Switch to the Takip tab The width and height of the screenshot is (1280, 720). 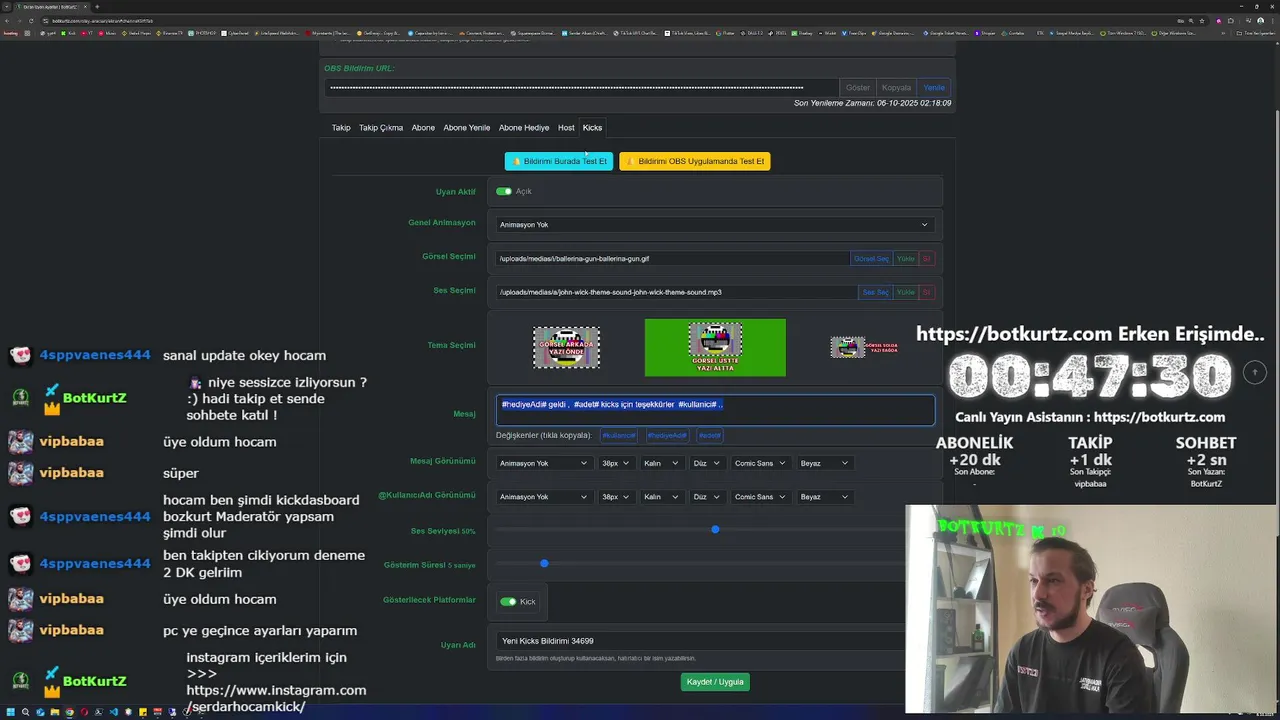[x=341, y=128]
